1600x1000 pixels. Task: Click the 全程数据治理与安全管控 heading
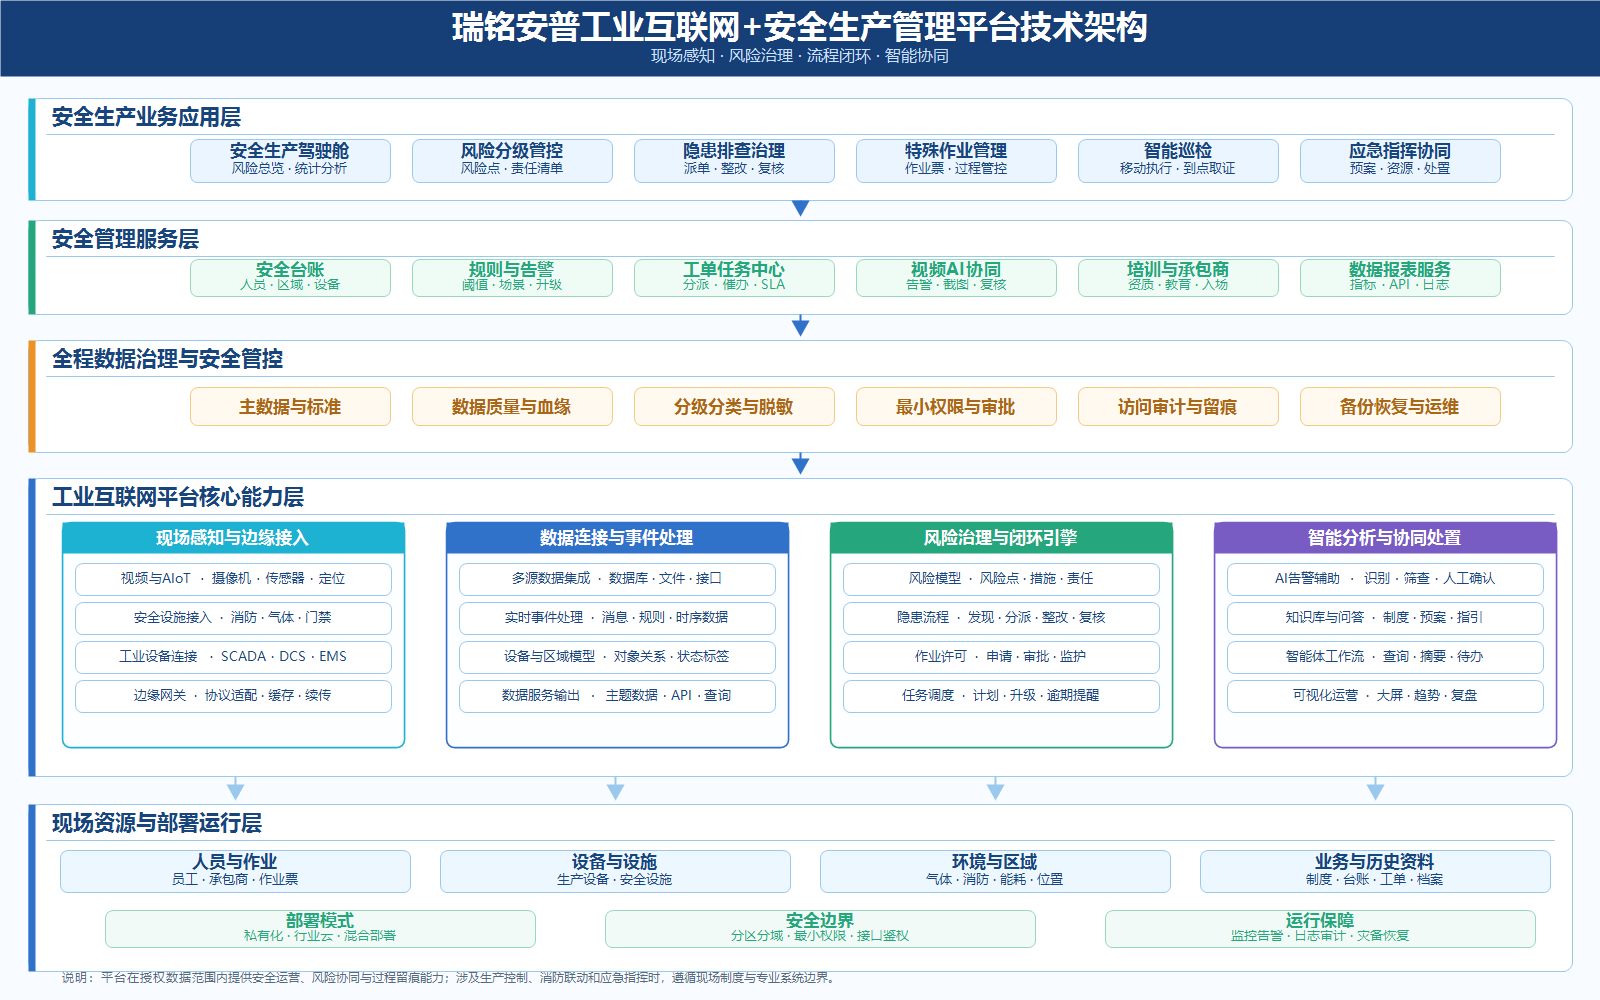(167, 359)
